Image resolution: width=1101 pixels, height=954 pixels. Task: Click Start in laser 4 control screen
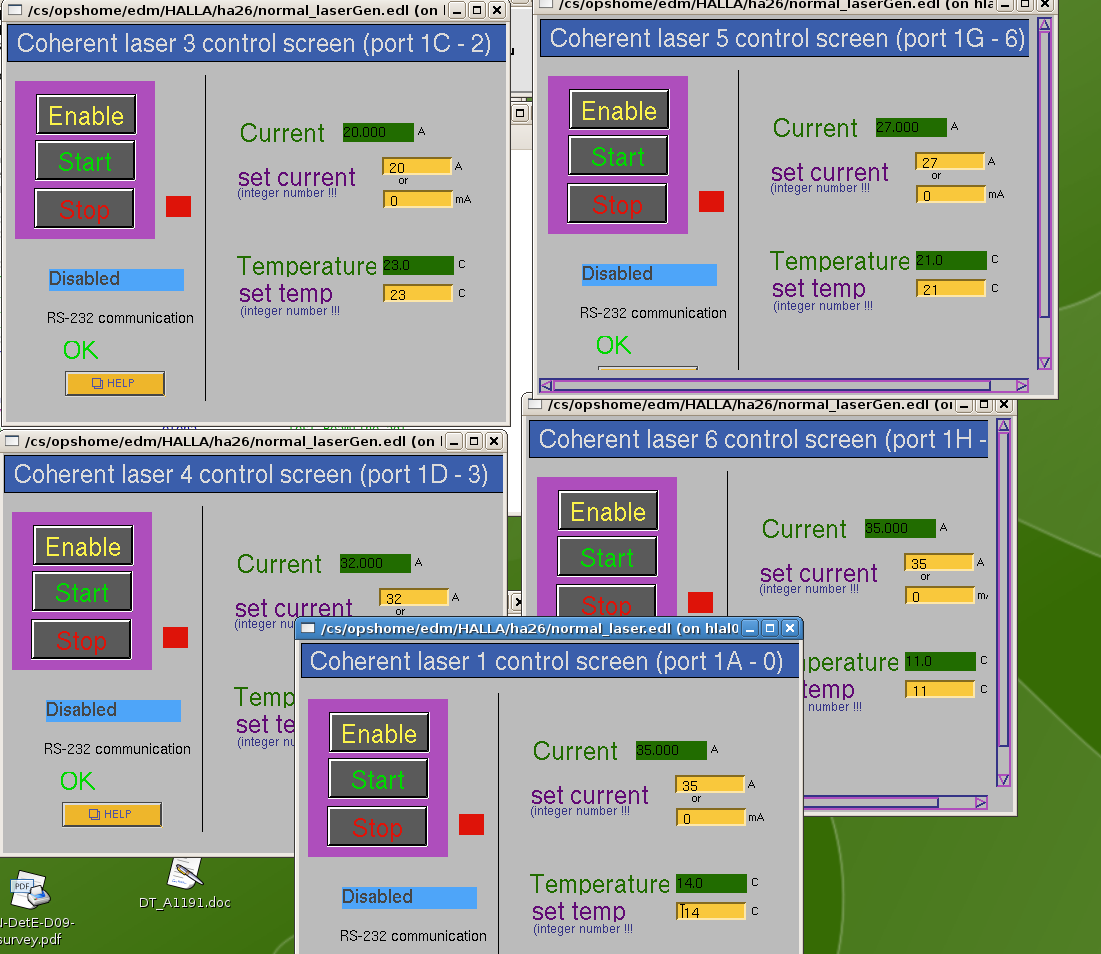(82, 592)
